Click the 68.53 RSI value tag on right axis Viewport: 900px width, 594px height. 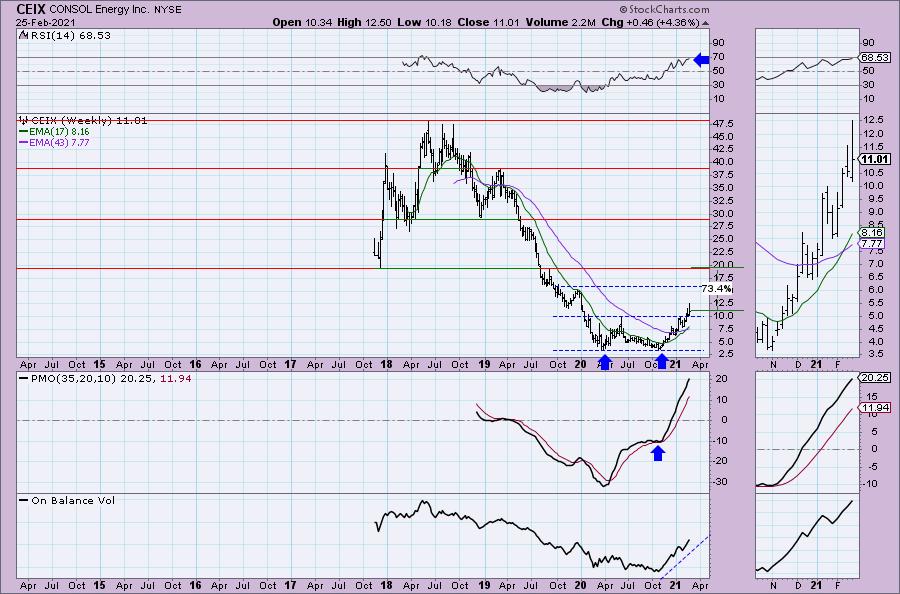point(876,57)
